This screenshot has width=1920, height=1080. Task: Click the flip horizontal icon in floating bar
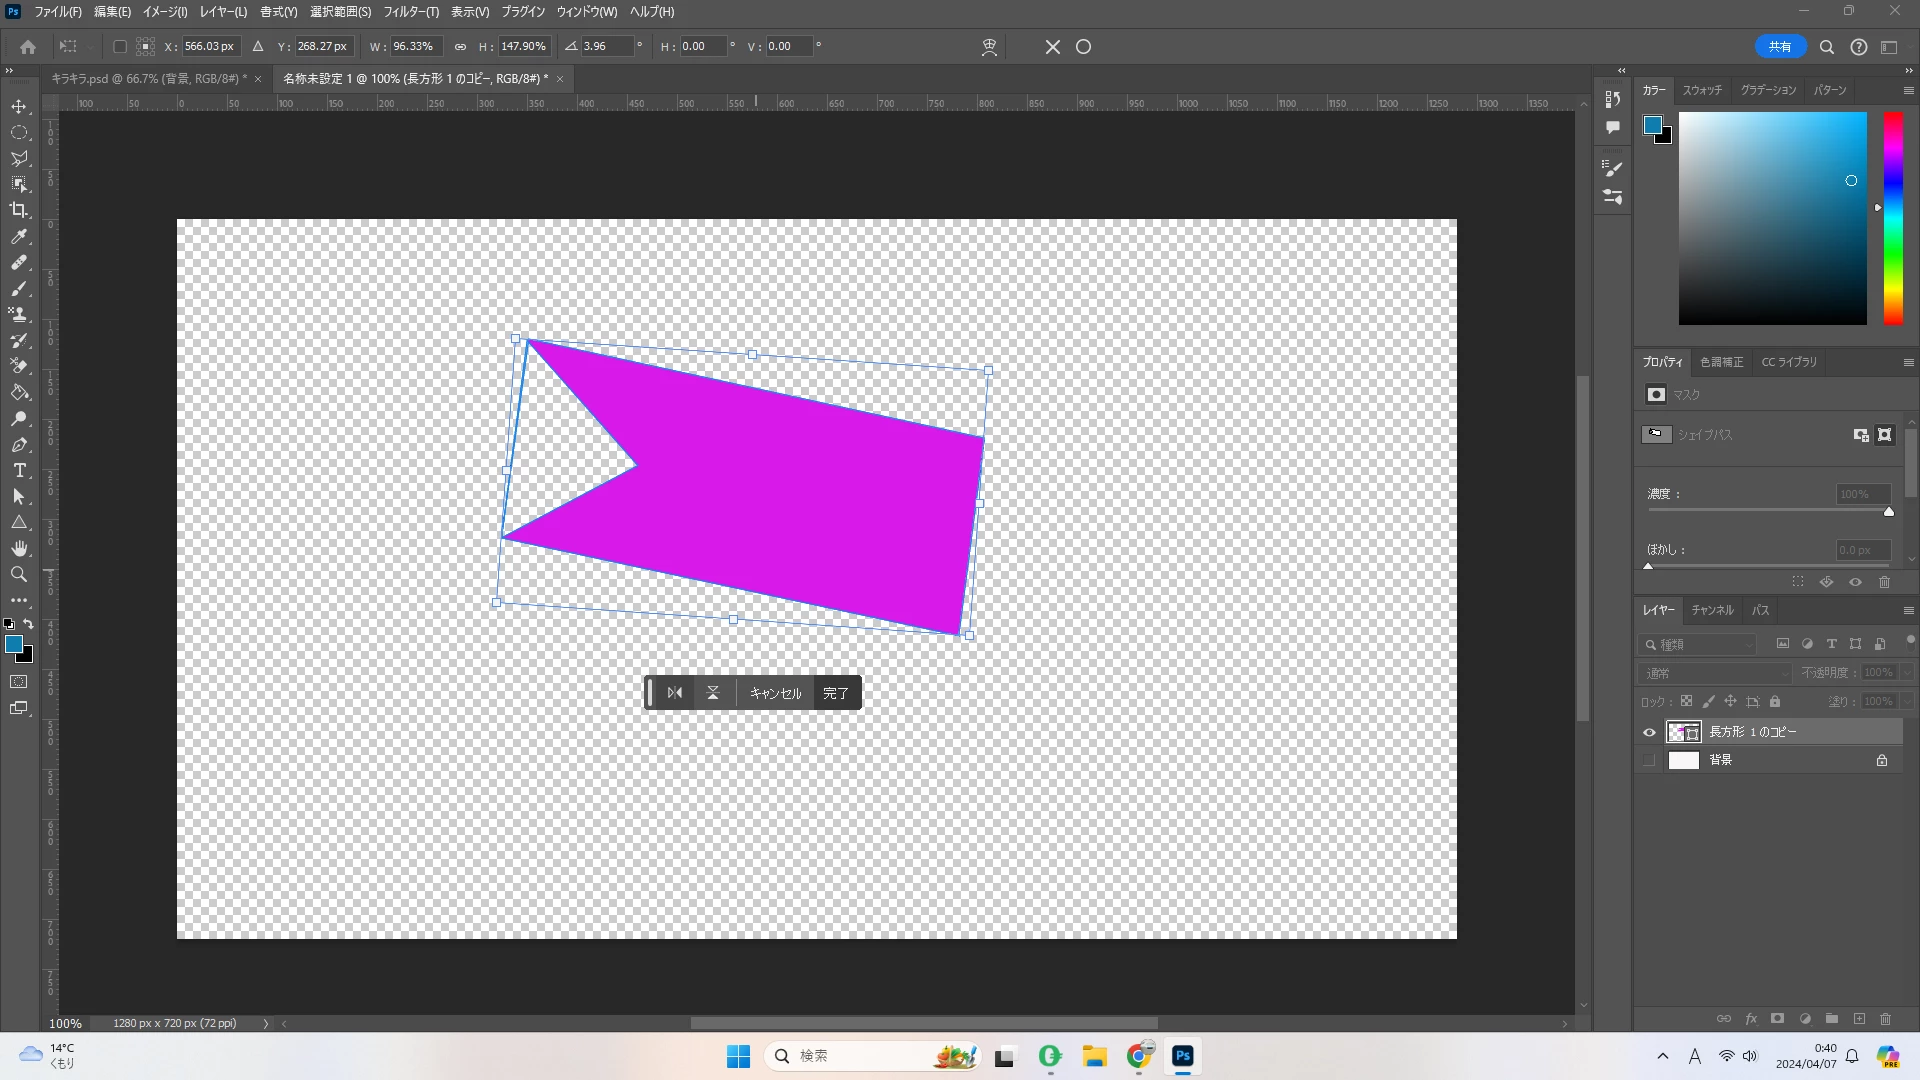pyautogui.click(x=675, y=693)
